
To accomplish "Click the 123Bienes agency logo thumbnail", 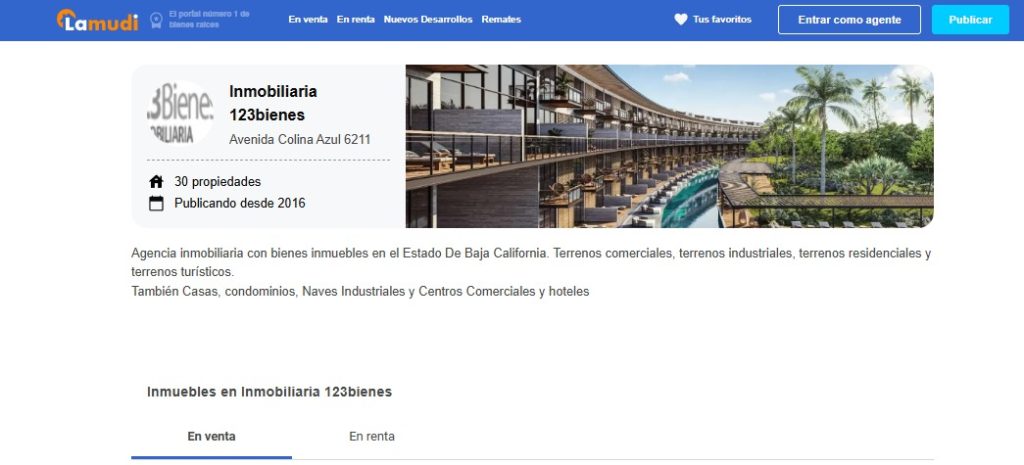I will click(180, 112).
